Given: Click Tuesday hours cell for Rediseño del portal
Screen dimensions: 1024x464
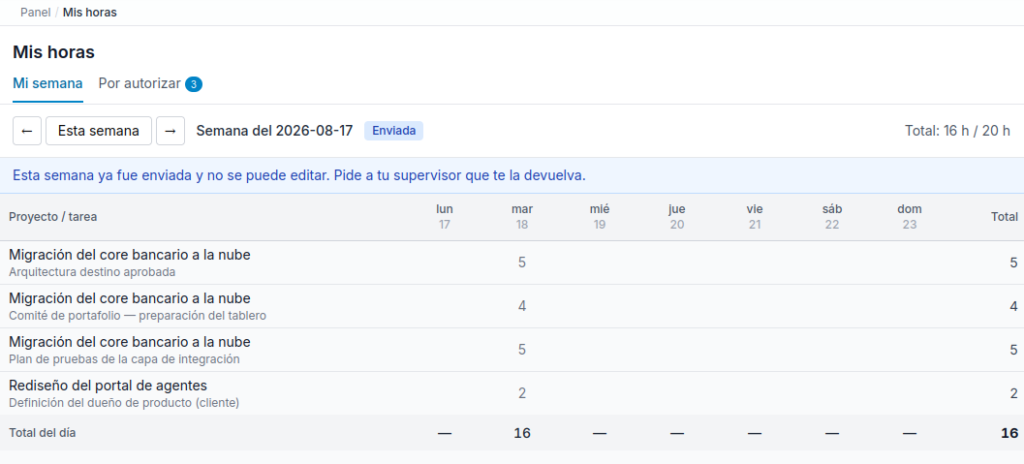Looking at the screenshot, I should click(522, 394).
